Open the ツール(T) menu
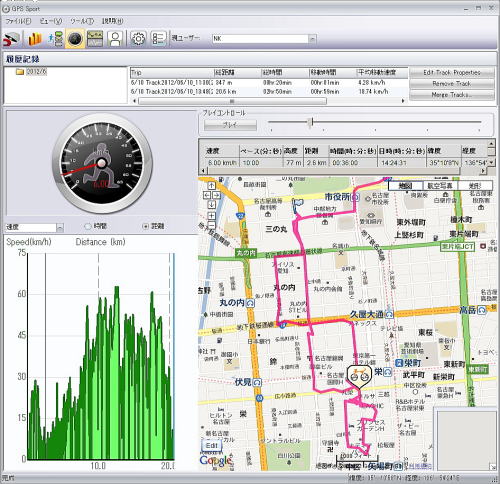Screen dimensions: 500x484 pyautogui.click(x=82, y=21)
